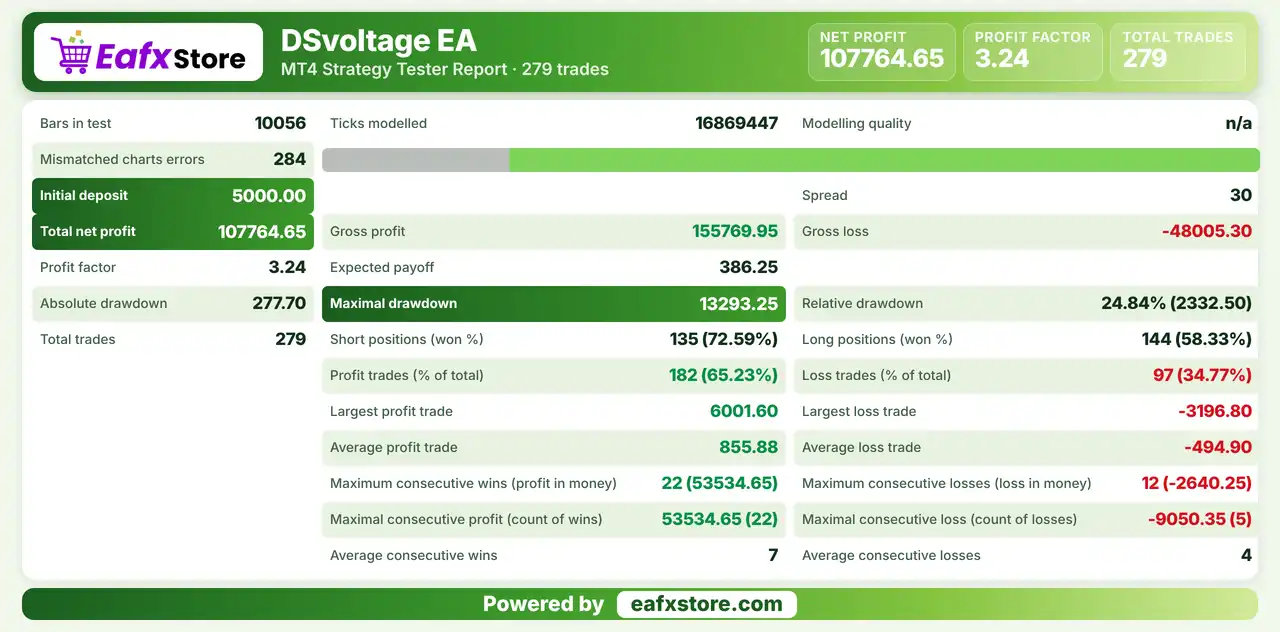Select the Modelling quality value n/a
This screenshot has width=1280, height=632.
click(x=1238, y=124)
